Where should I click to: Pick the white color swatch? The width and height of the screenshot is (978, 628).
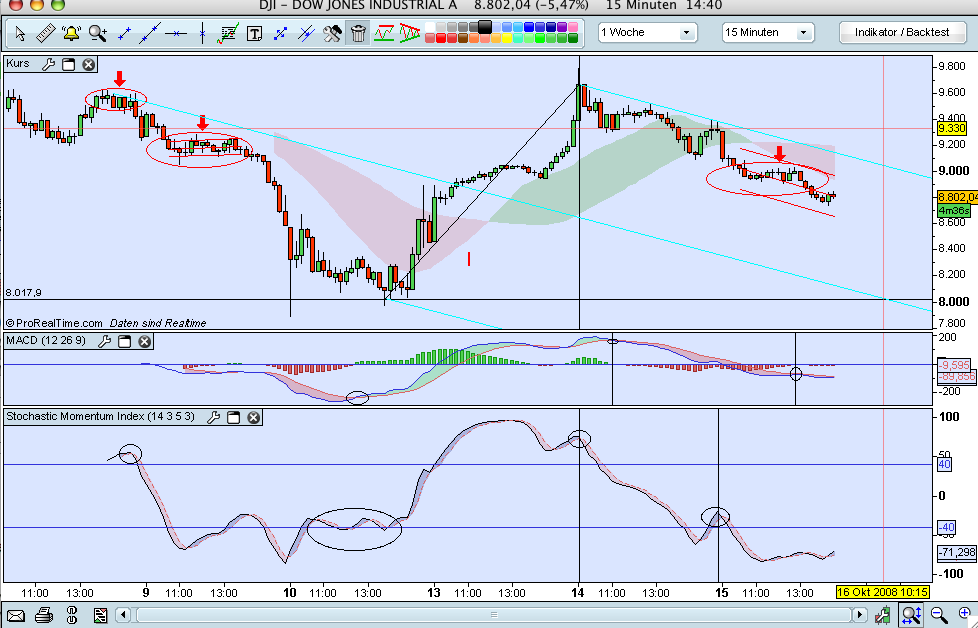point(430,27)
